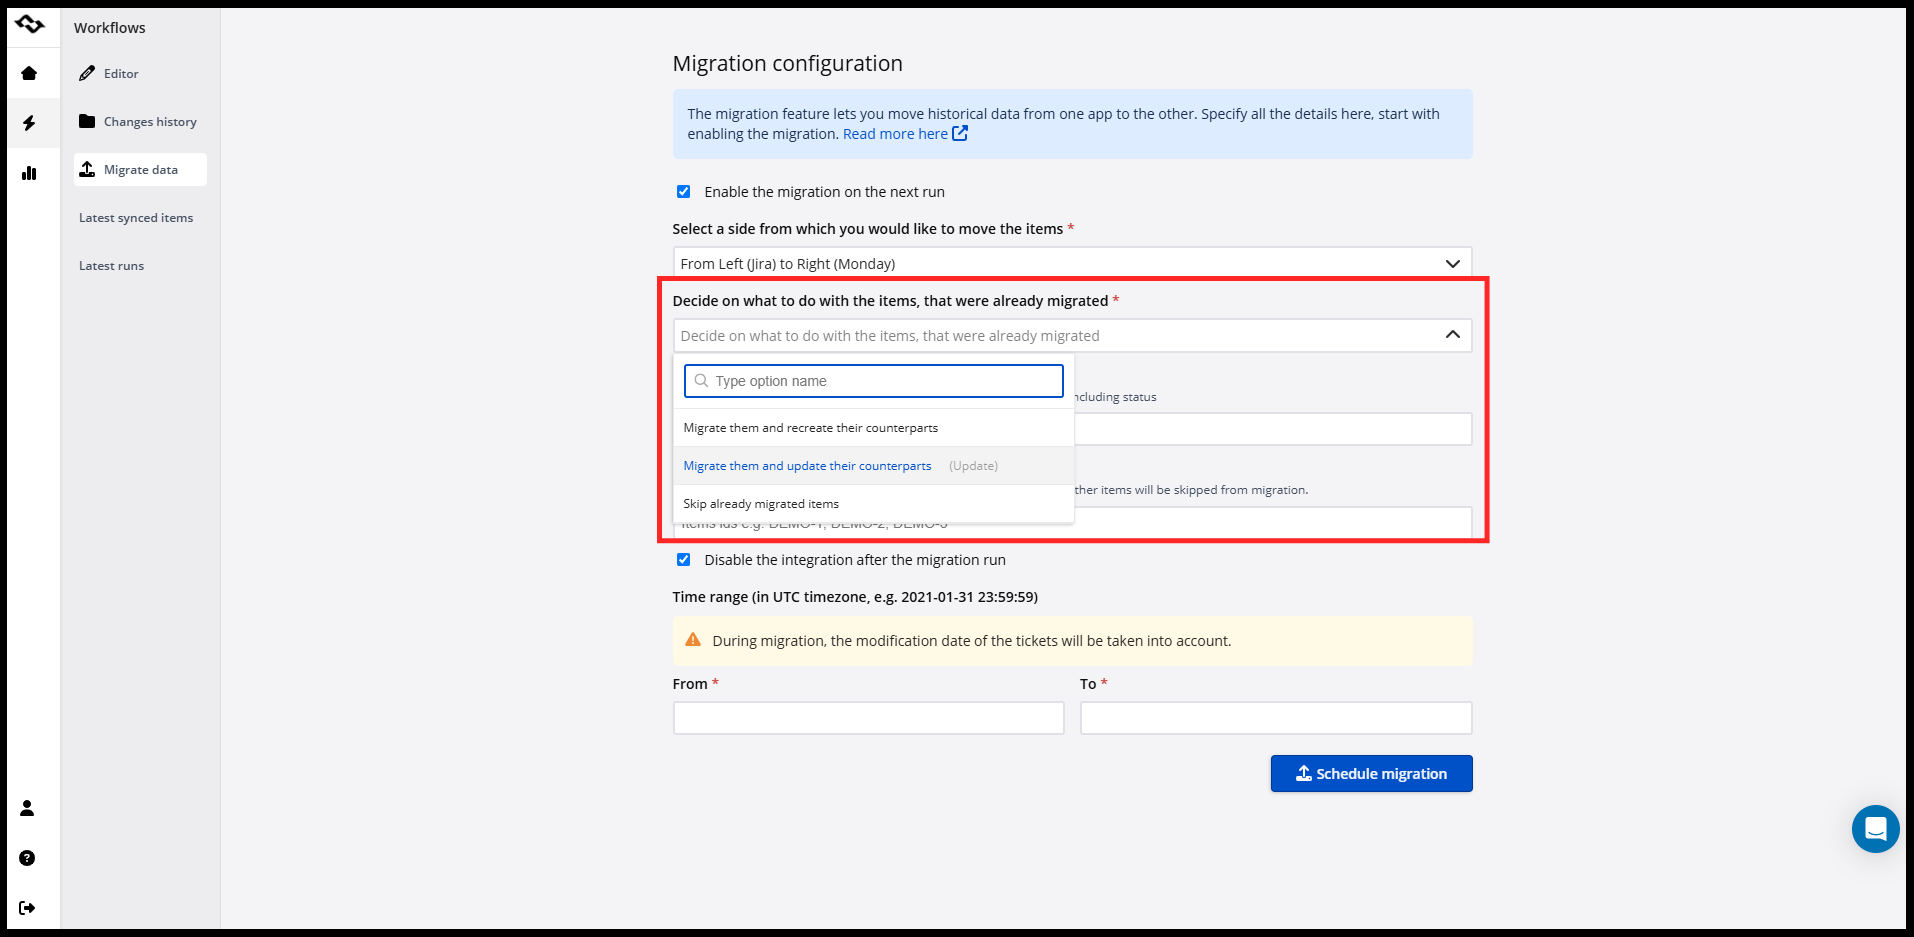
Task: Open the chat support bubble
Action: pos(1875,829)
